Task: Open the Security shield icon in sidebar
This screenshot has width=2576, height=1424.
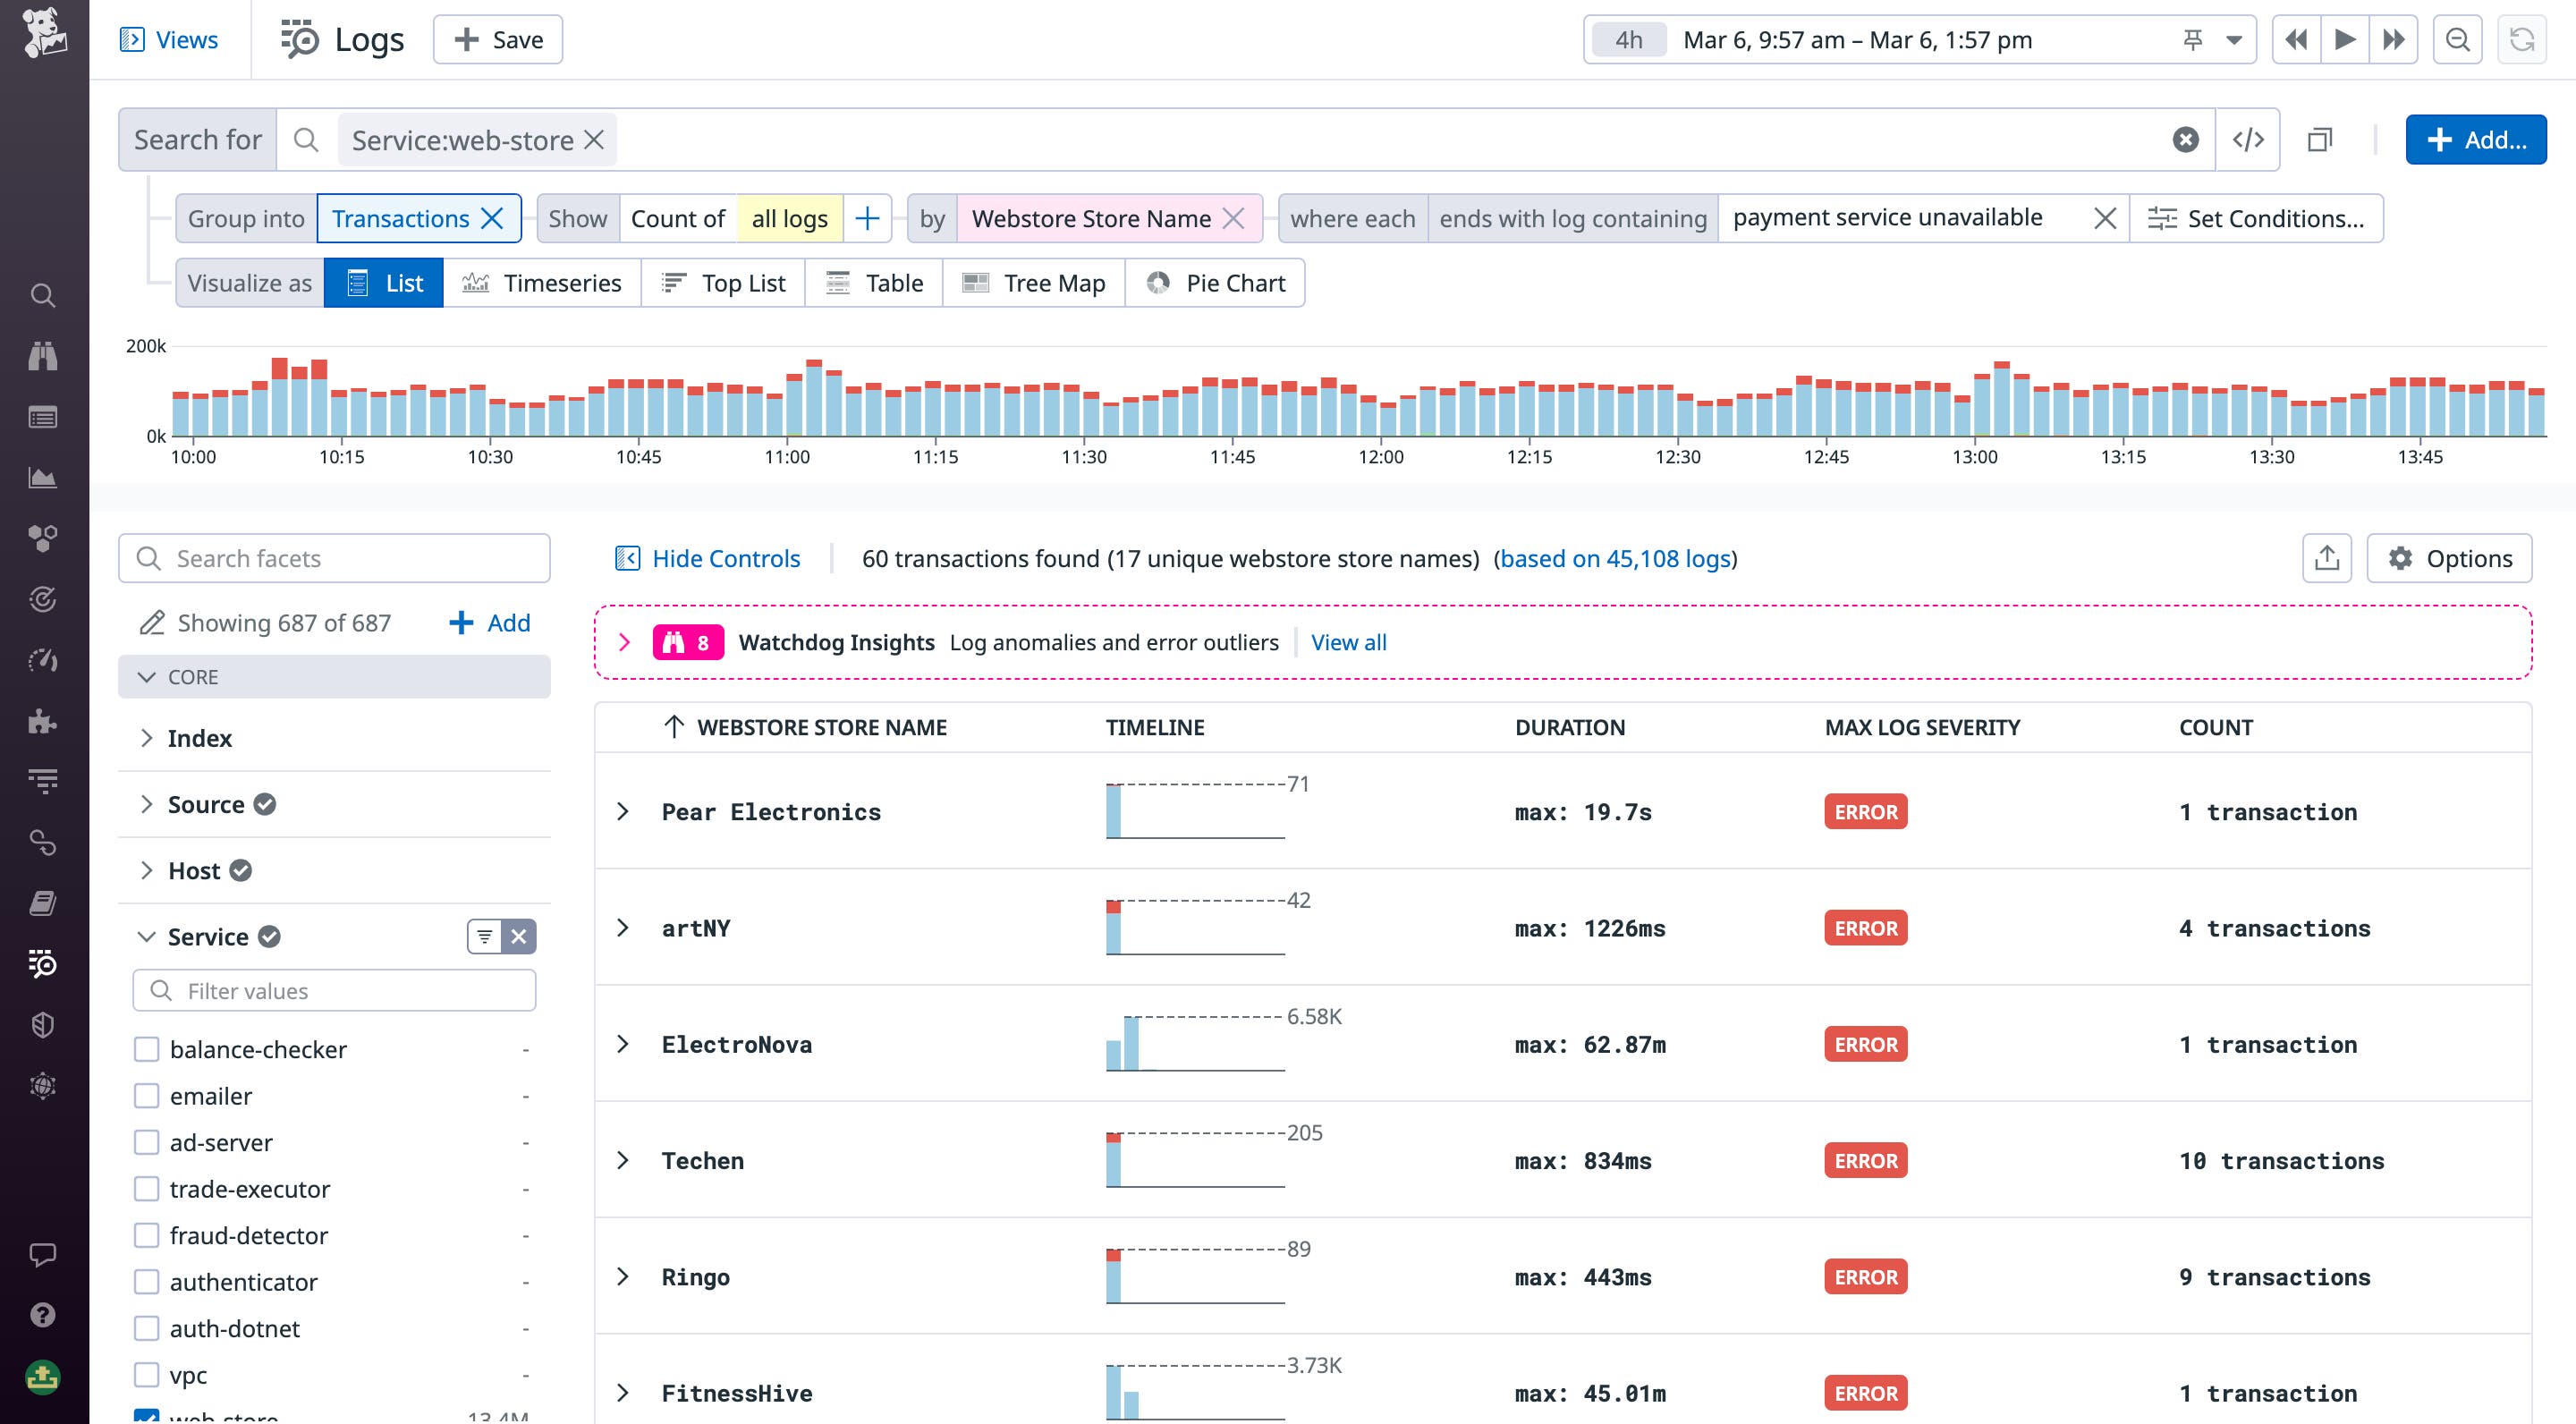Action: [x=42, y=1022]
